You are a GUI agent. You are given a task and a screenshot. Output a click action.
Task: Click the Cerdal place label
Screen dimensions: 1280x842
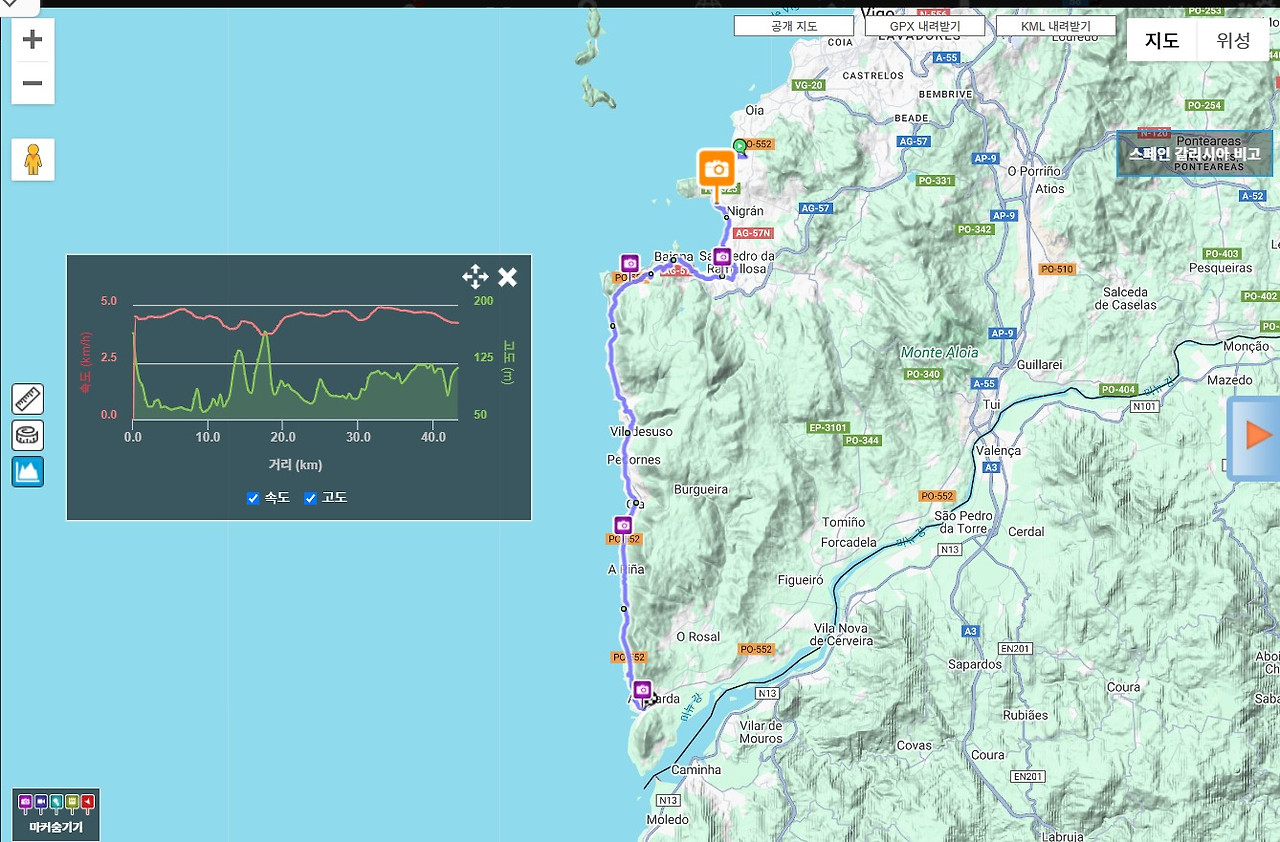(x=1026, y=532)
